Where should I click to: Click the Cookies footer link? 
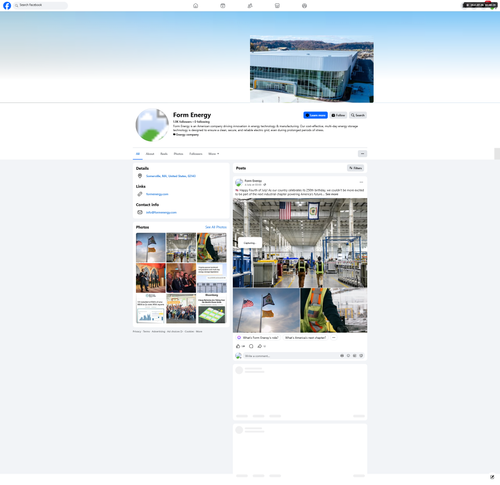(x=189, y=331)
